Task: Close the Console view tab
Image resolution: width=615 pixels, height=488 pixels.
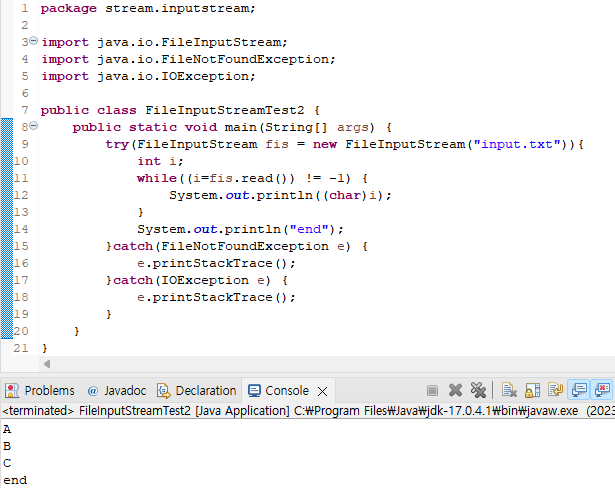Action: (322, 391)
